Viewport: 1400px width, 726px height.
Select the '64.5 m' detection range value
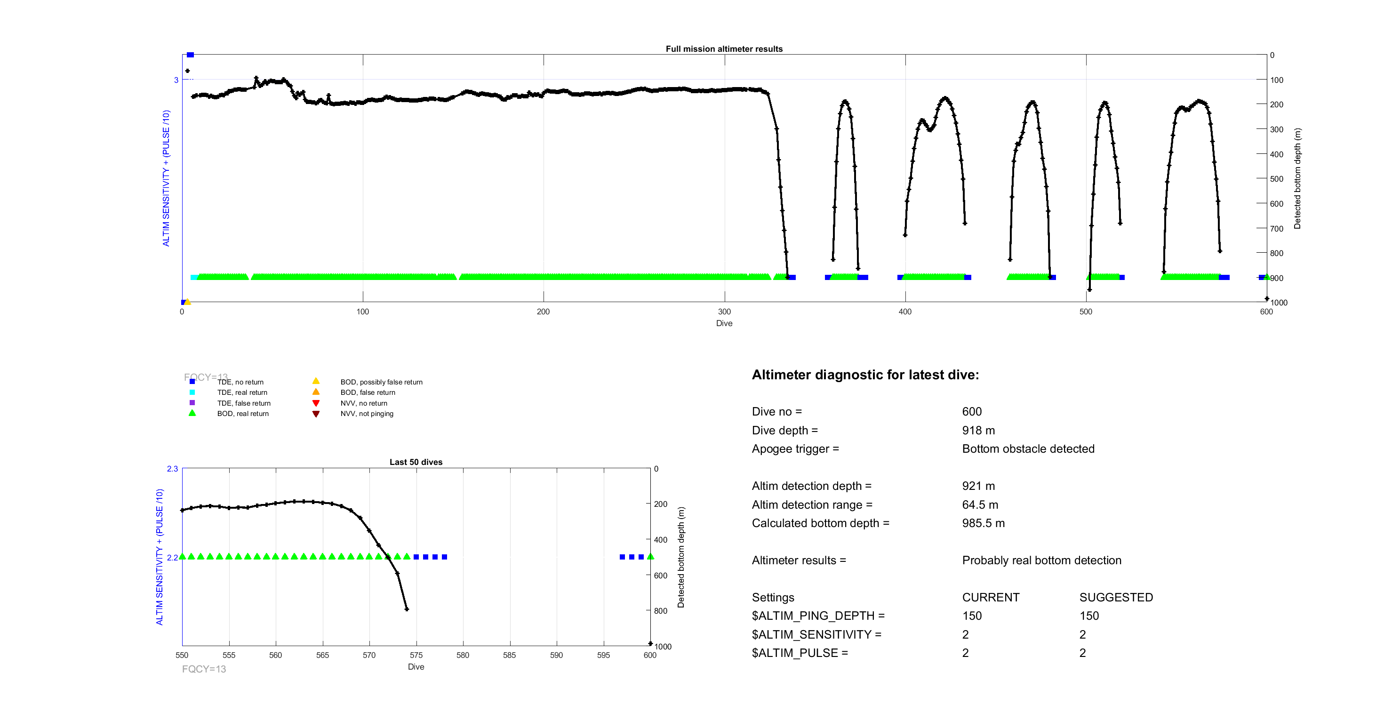click(x=980, y=505)
